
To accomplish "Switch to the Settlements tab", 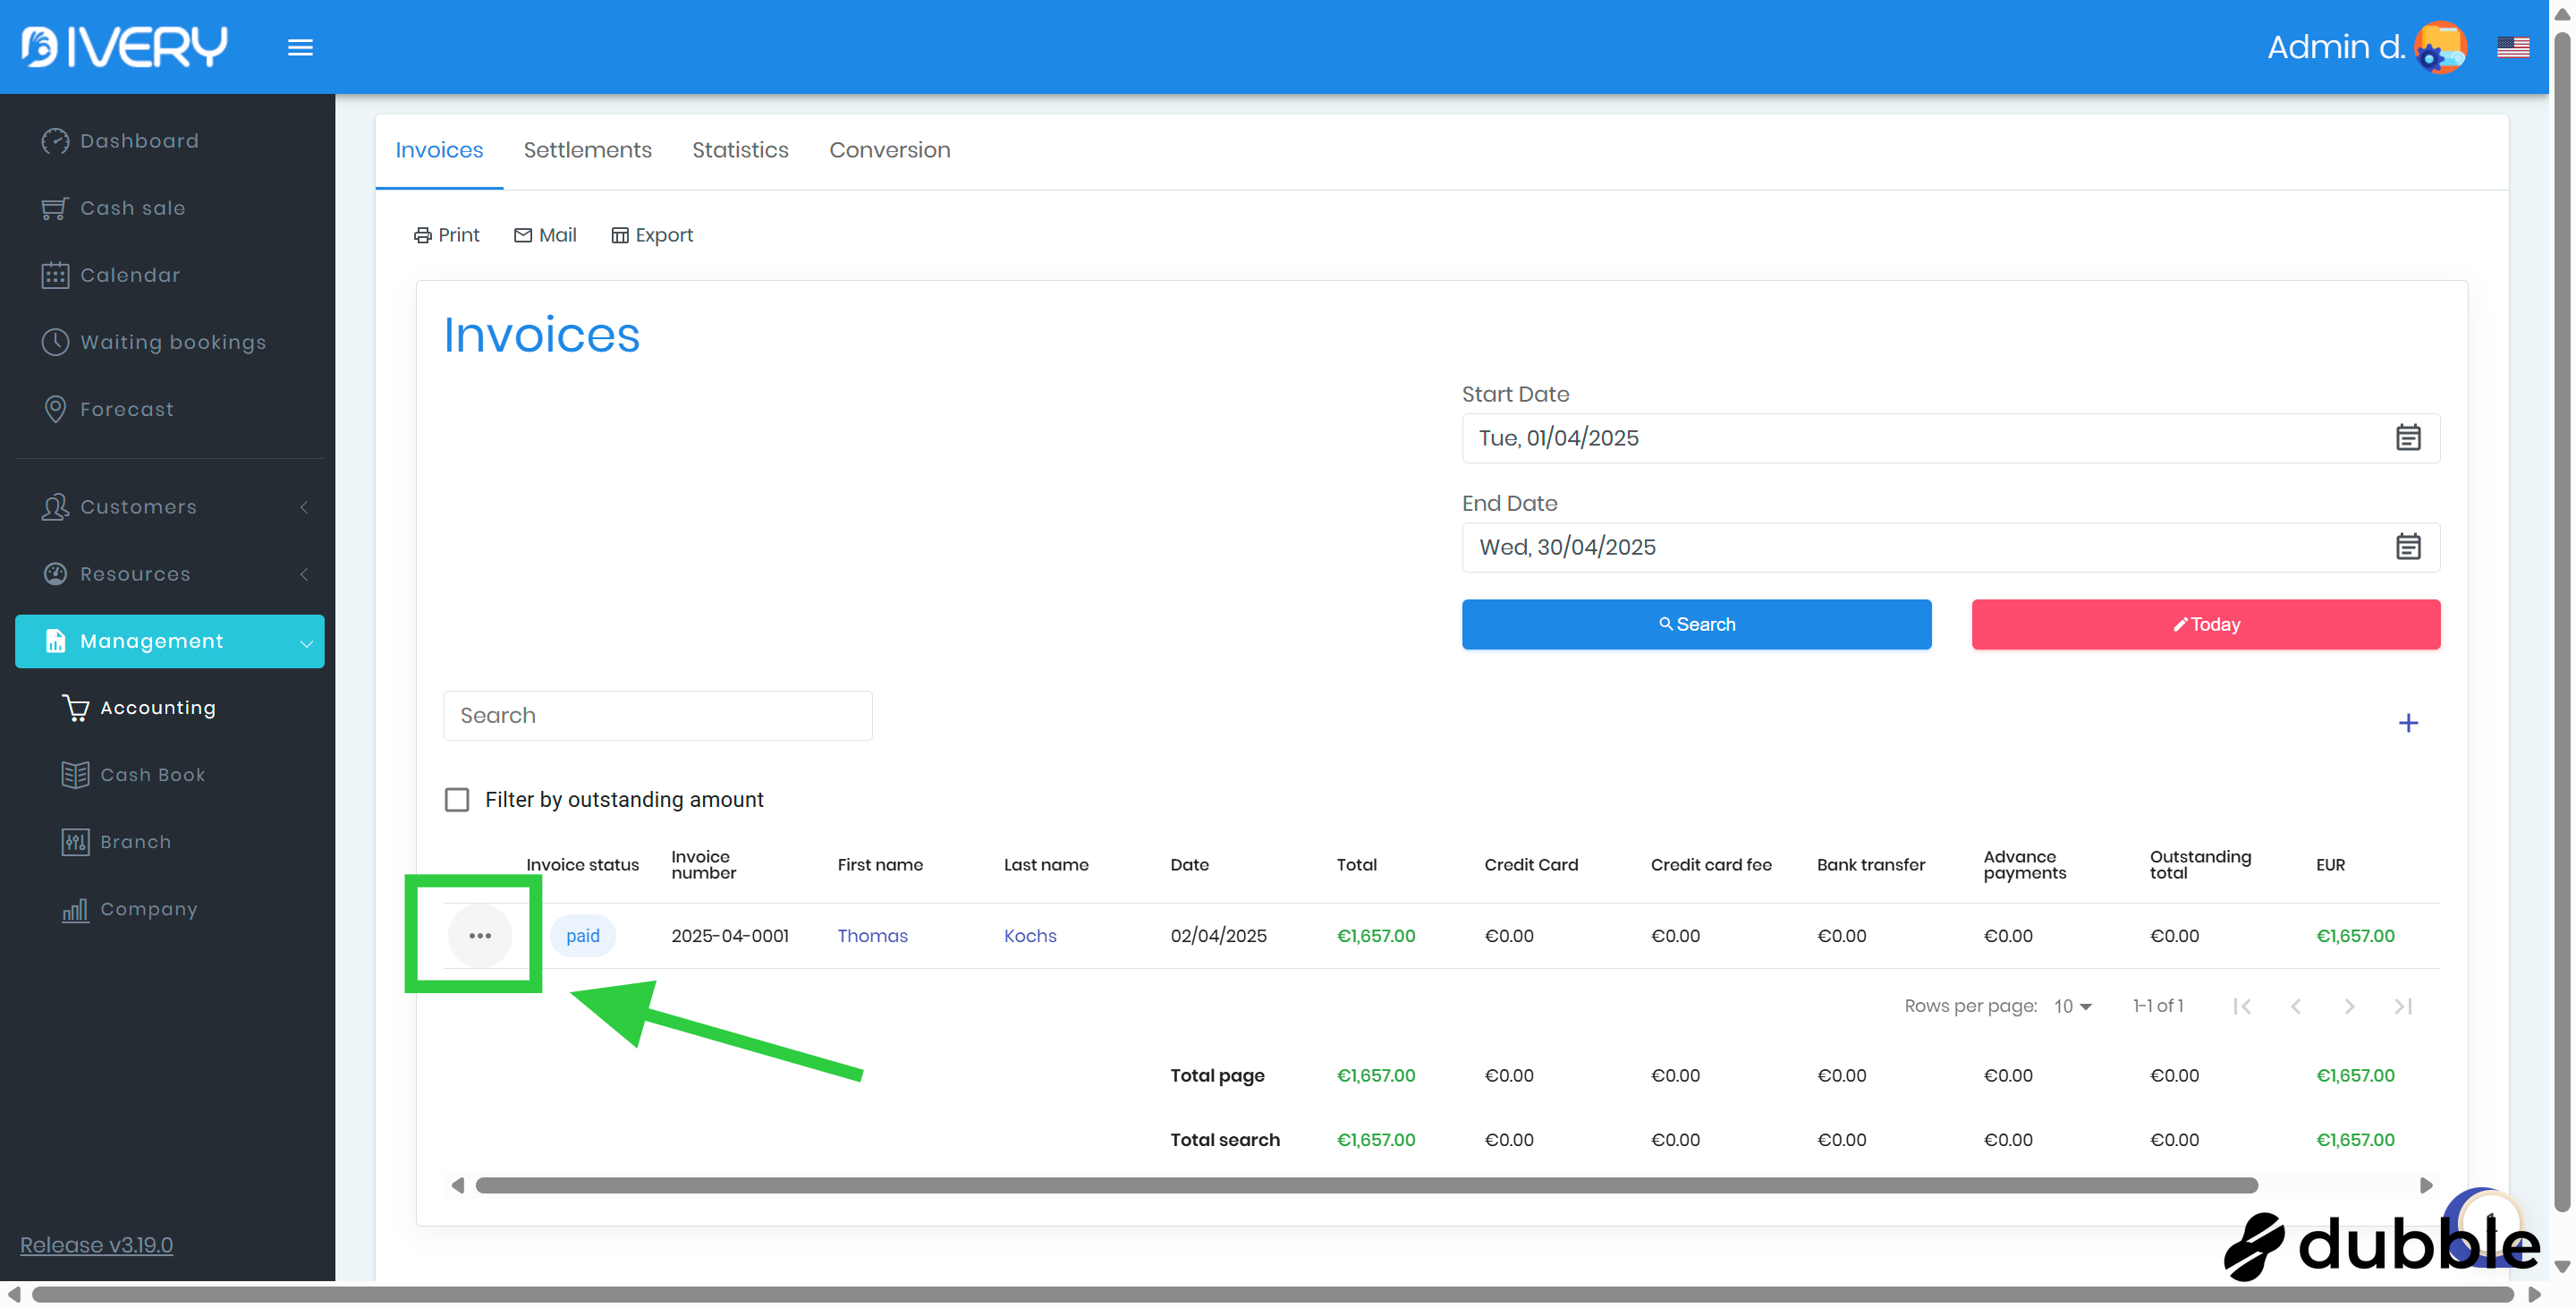I will pyautogui.click(x=587, y=149).
